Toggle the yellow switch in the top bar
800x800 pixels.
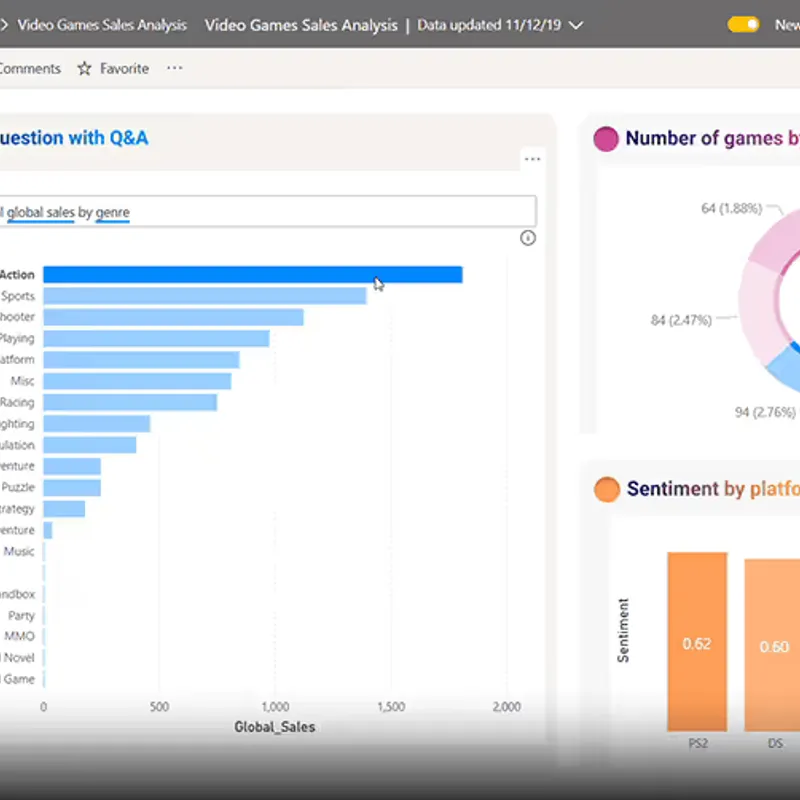coord(743,24)
